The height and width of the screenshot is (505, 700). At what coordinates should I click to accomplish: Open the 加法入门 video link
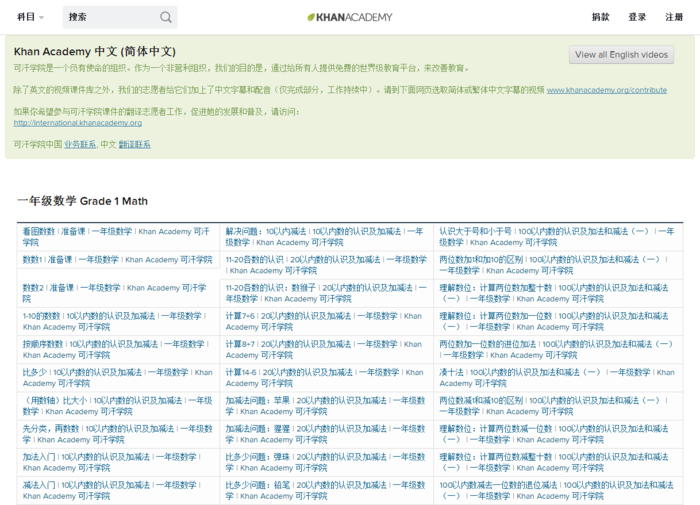click(x=112, y=462)
